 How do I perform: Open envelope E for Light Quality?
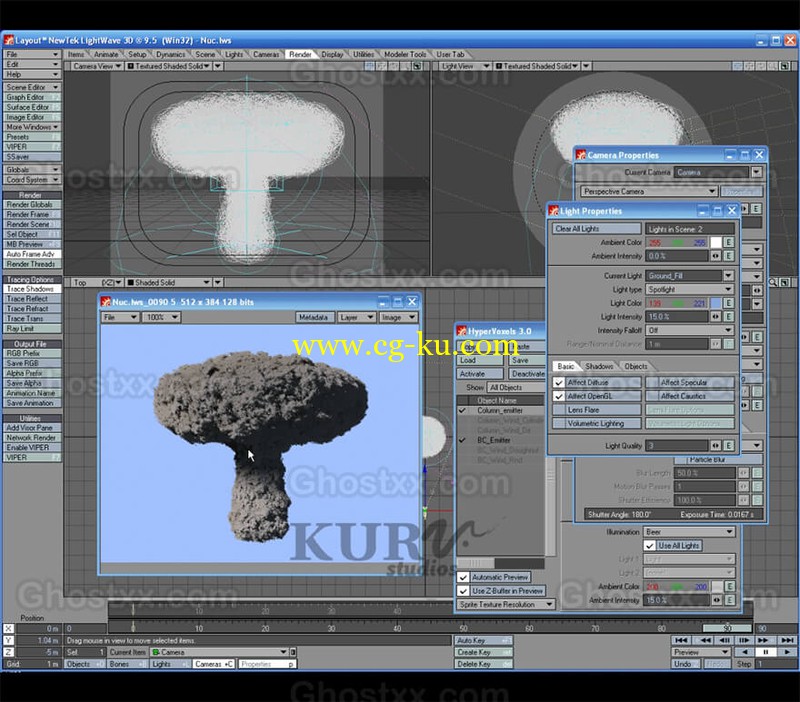point(729,446)
